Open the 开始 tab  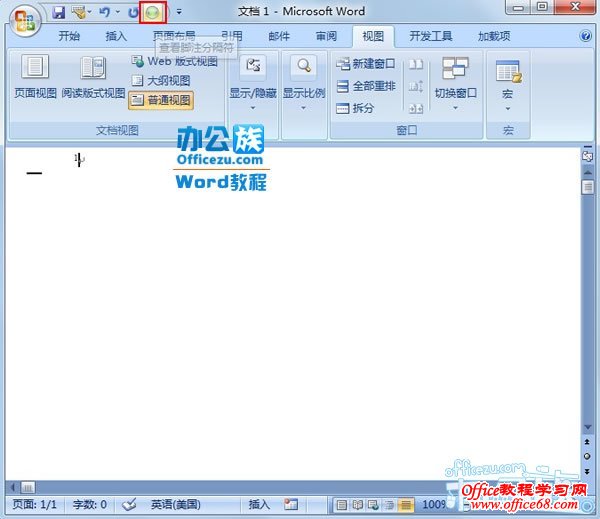[69, 36]
